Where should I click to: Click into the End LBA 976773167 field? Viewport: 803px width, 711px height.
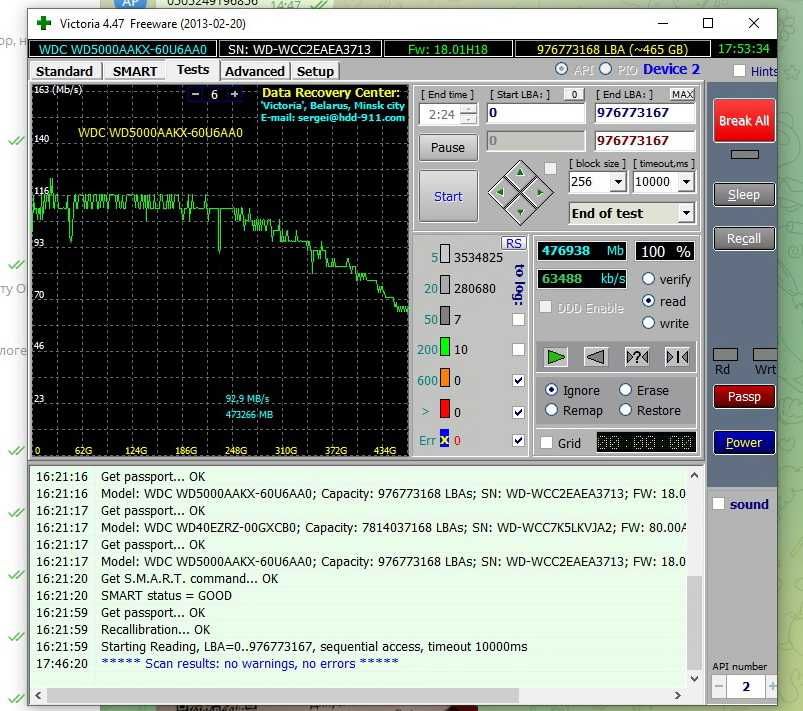tap(645, 113)
